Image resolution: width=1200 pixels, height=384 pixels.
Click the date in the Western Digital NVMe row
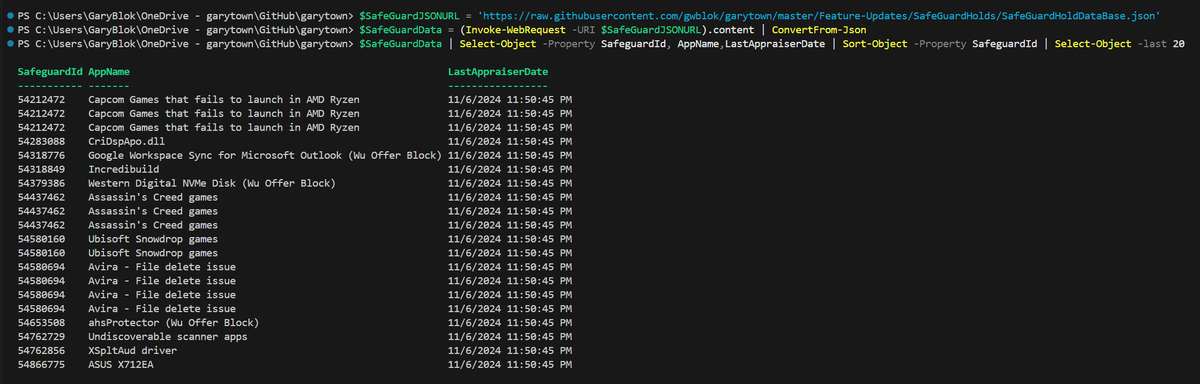(511, 184)
